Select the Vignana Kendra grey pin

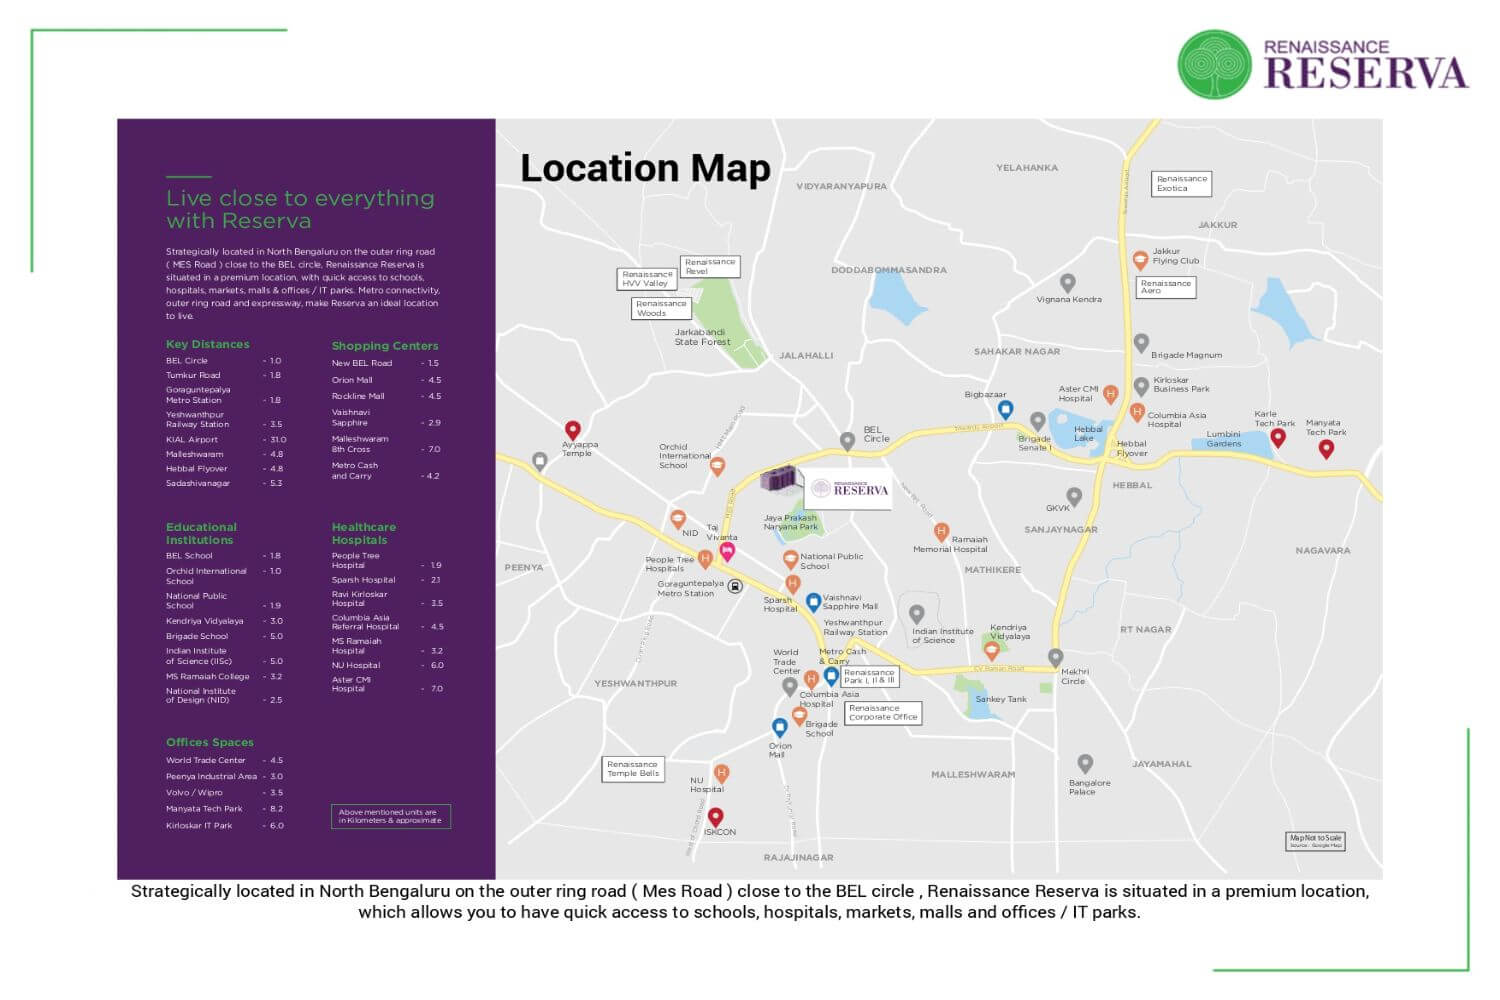(1068, 284)
